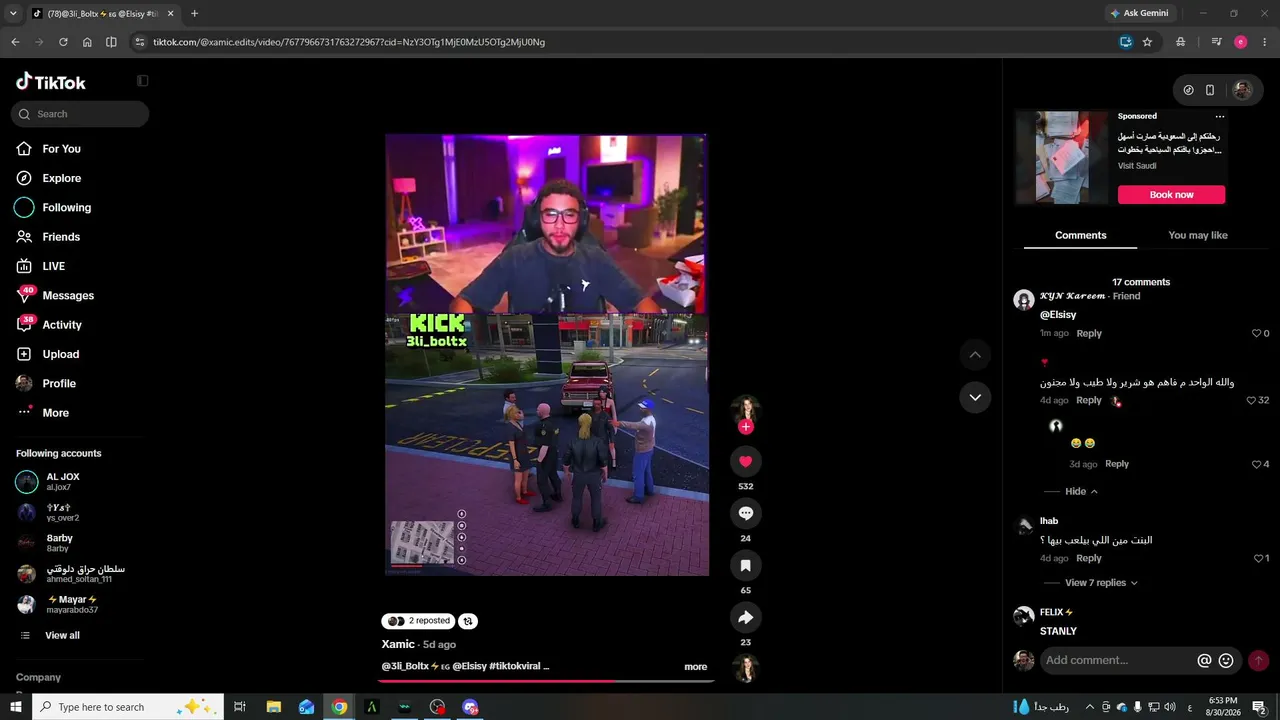Open Windows Task View
The width and height of the screenshot is (1280, 720).
[240, 707]
